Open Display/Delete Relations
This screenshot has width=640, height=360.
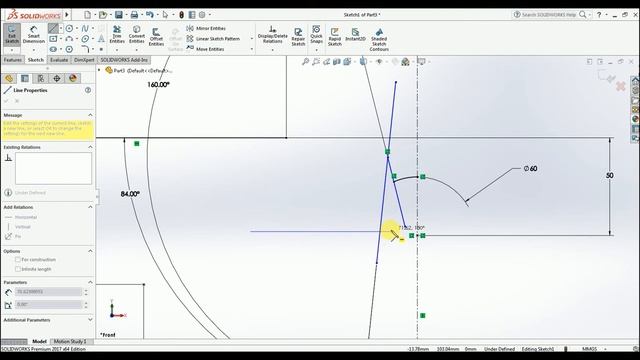(272, 34)
